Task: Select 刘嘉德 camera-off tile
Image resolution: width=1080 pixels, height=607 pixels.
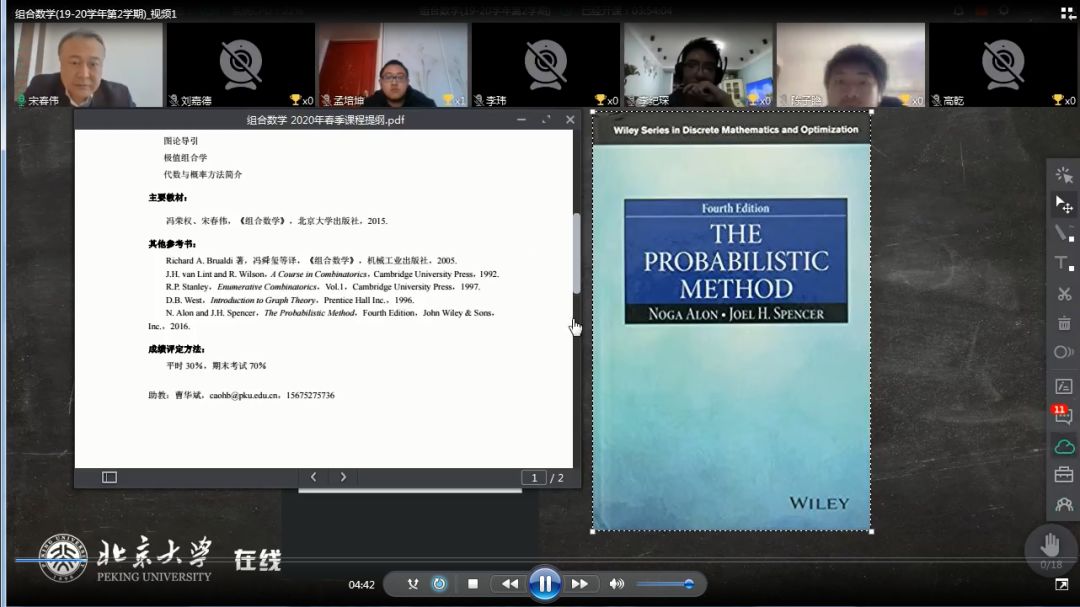Action: [x=240, y=65]
